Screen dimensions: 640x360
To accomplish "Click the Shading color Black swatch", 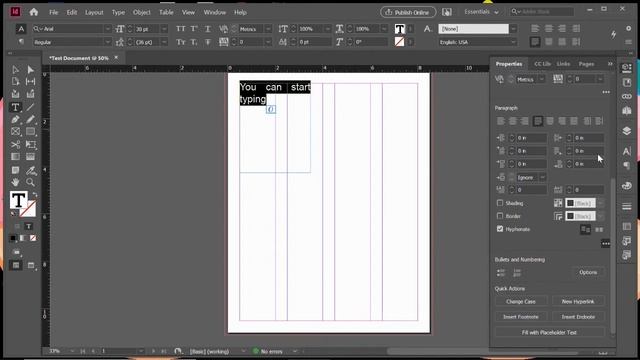I will [x=580, y=203].
